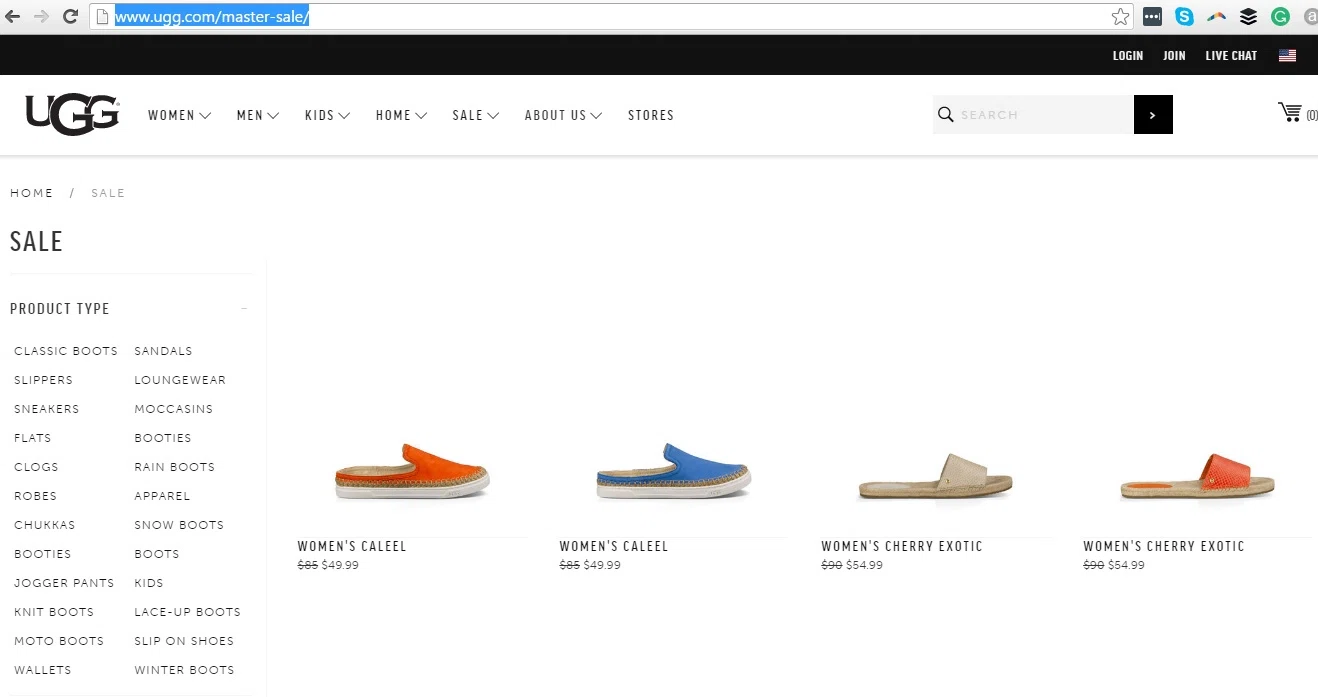Select the Apparel product type
This screenshot has width=1318, height=697.
tap(162, 496)
